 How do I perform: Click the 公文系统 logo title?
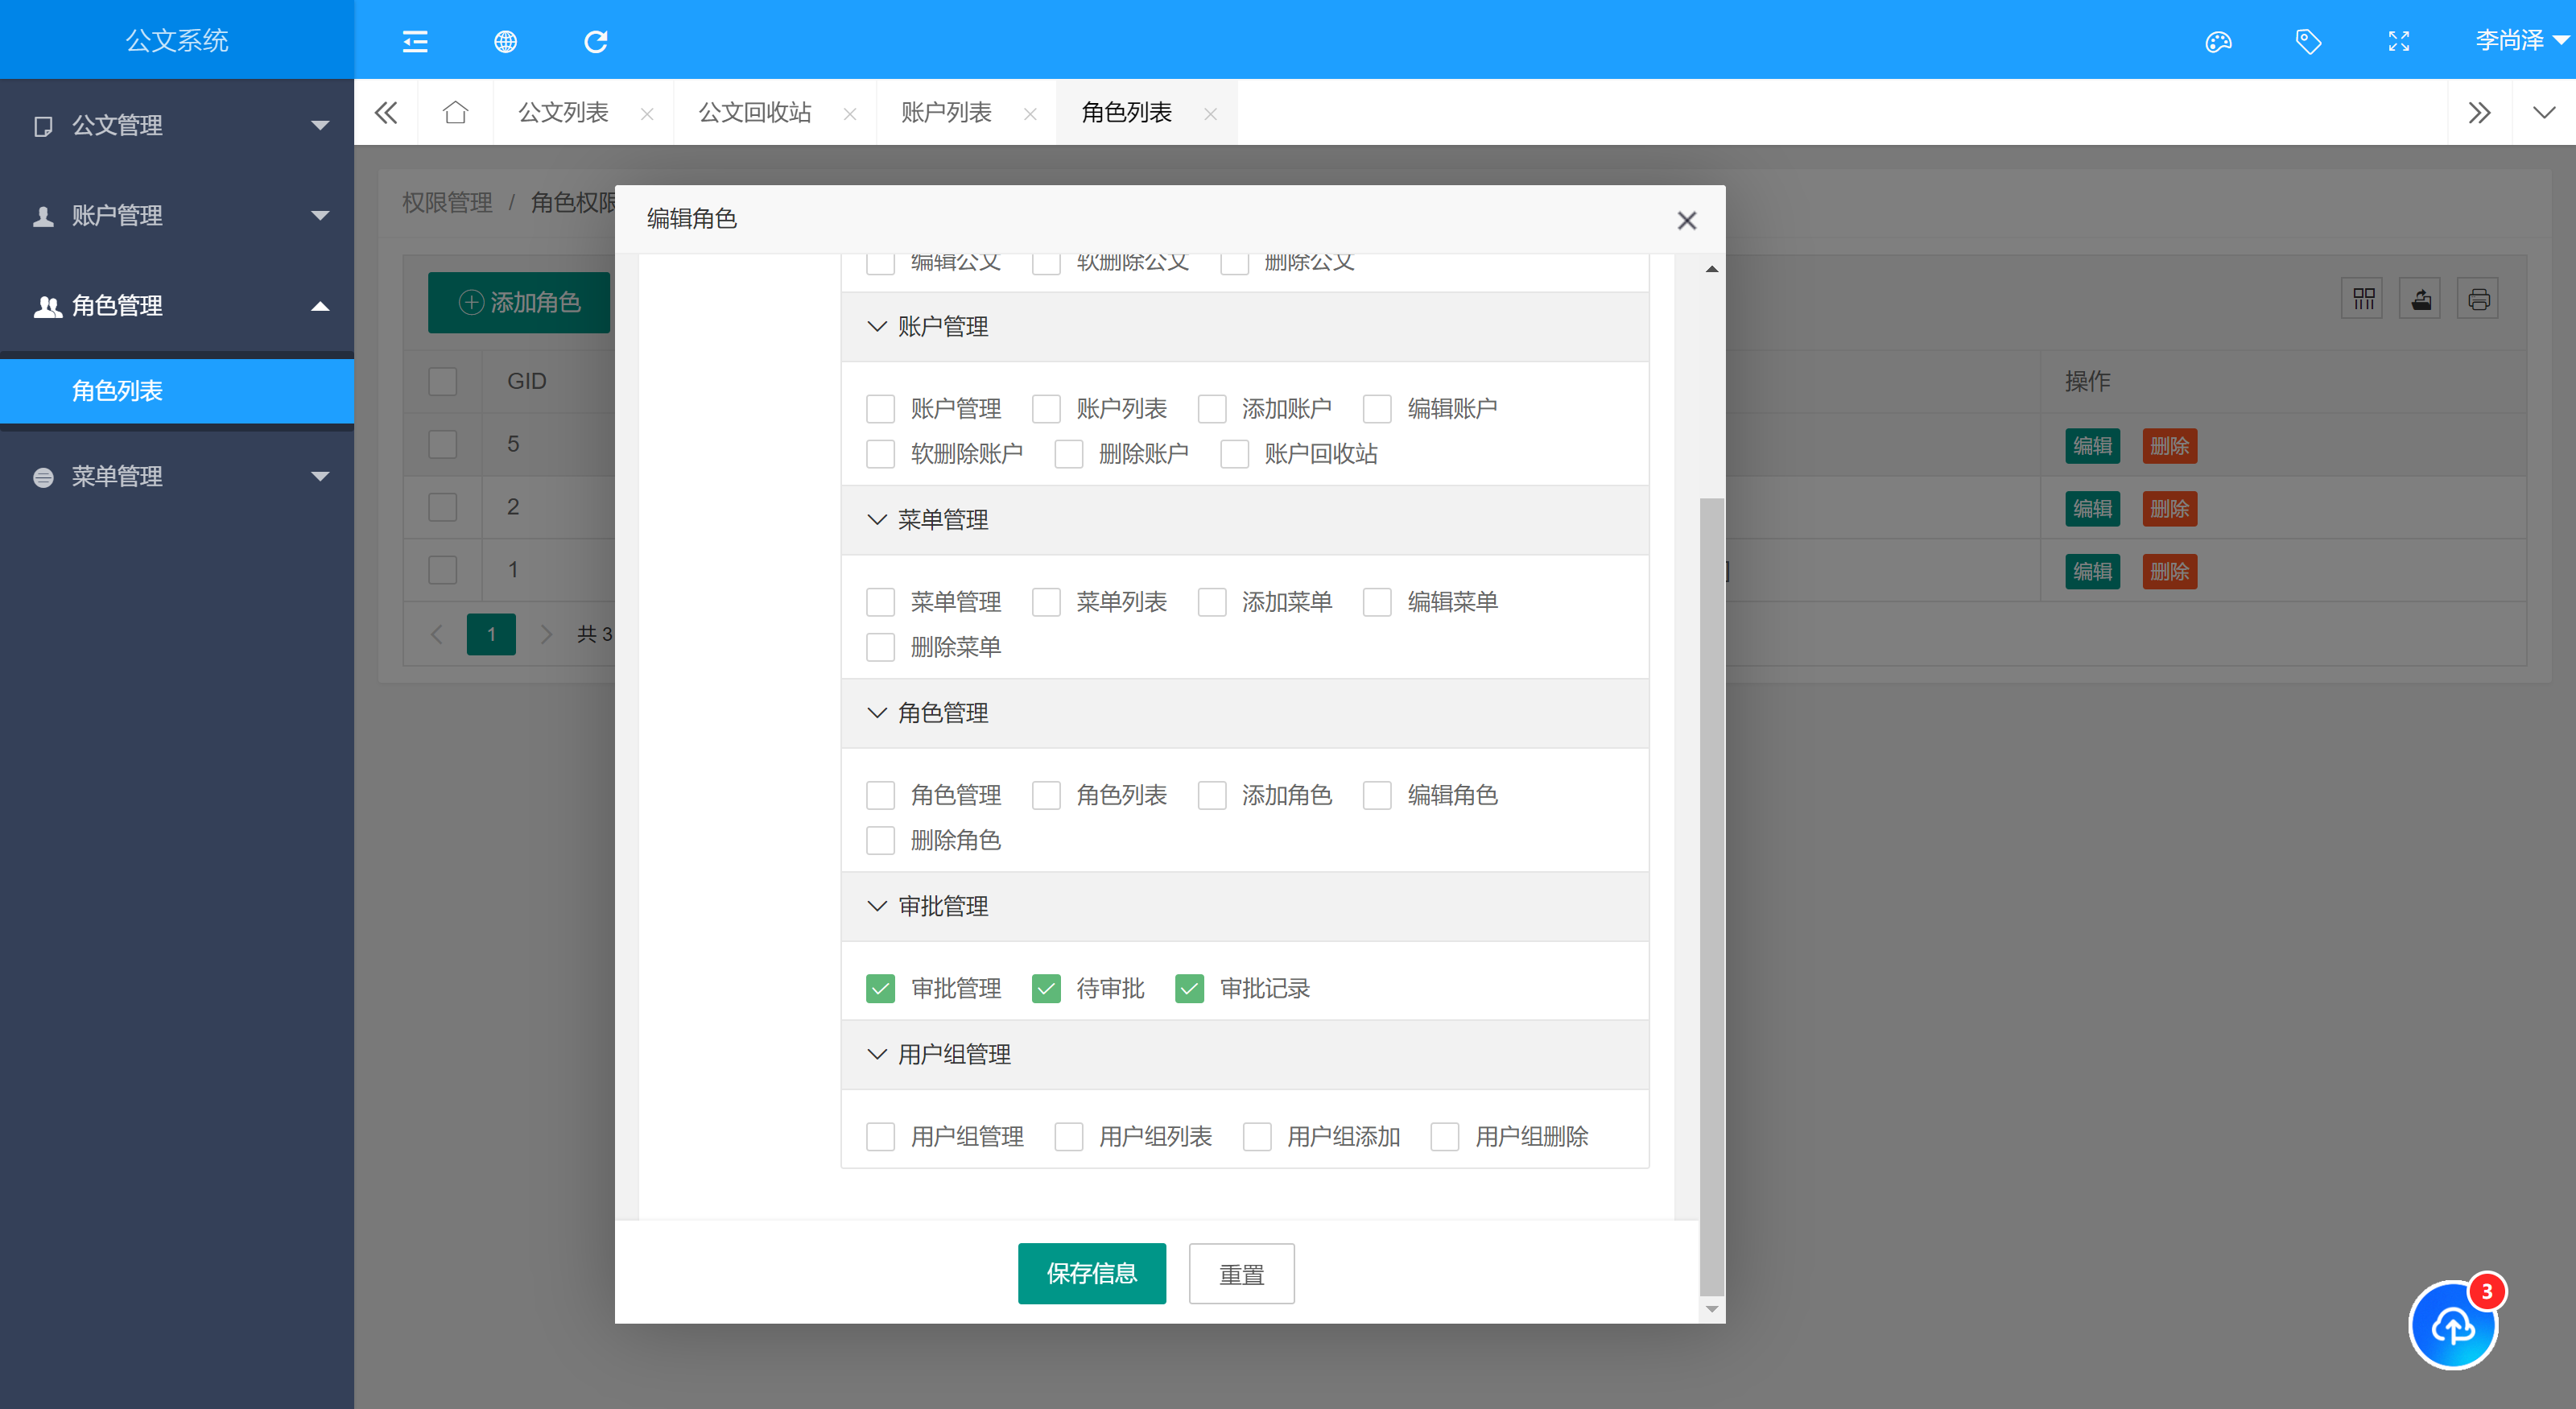[x=177, y=40]
